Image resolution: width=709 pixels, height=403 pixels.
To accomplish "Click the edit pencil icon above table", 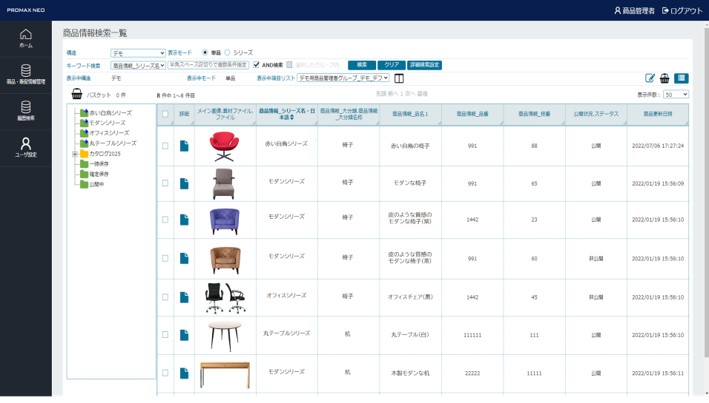I will coord(650,78).
